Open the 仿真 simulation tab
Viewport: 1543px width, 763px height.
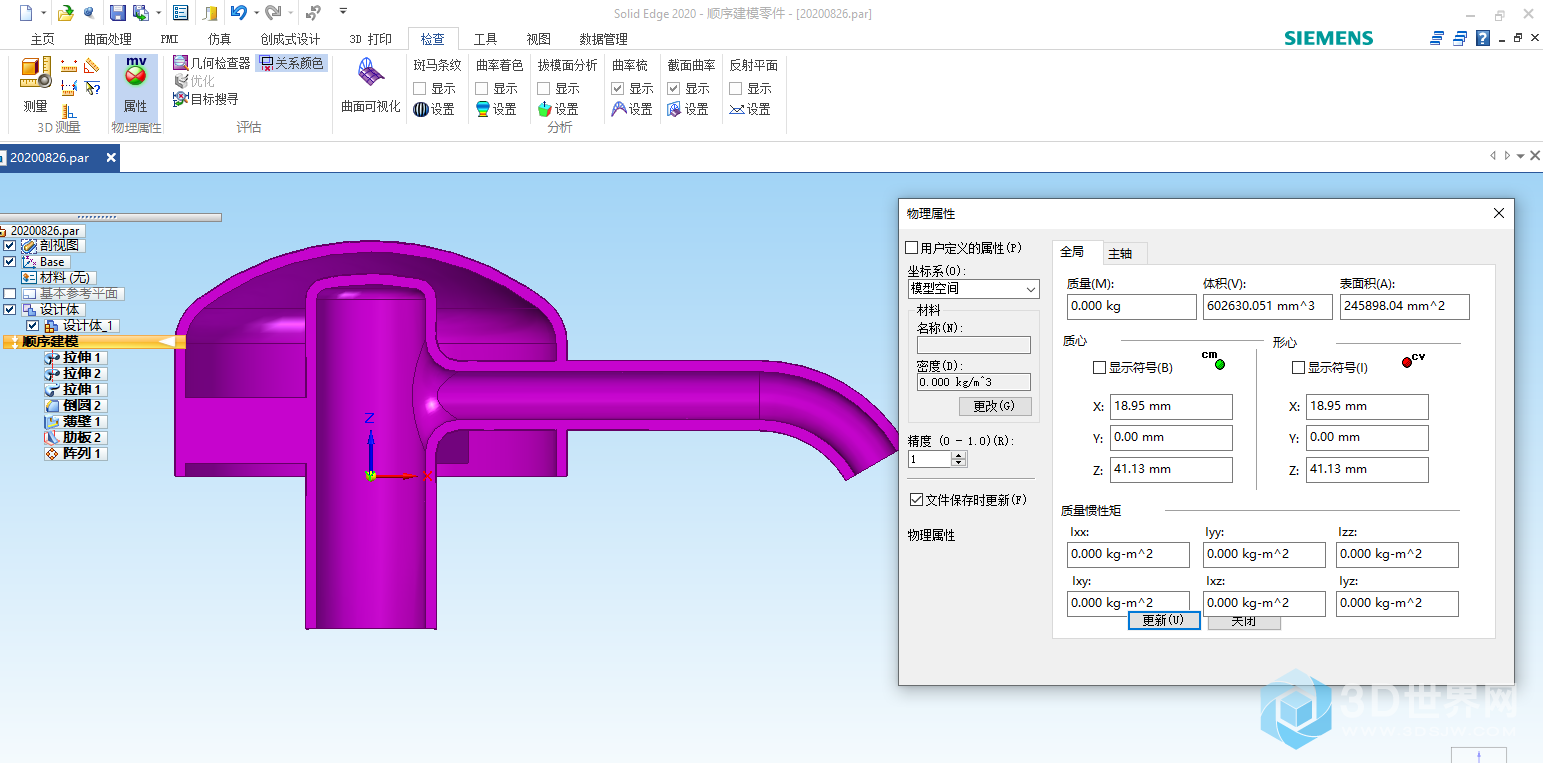219,39
